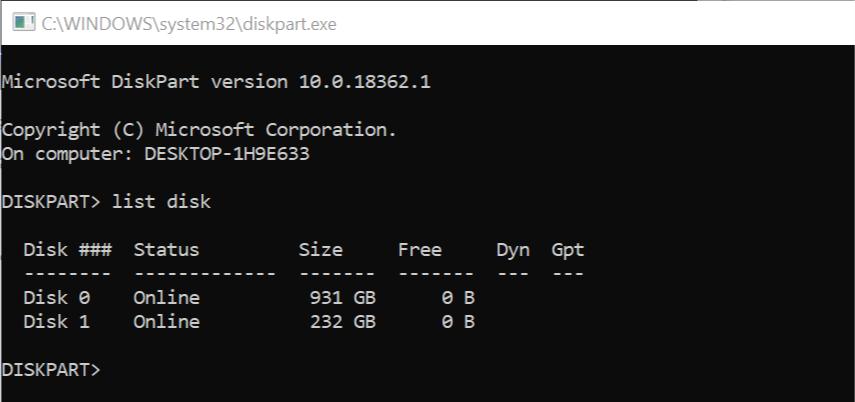Click the 931 GB size value
The width and height of the screenshot is (855, 402).
tap(342, 298)
